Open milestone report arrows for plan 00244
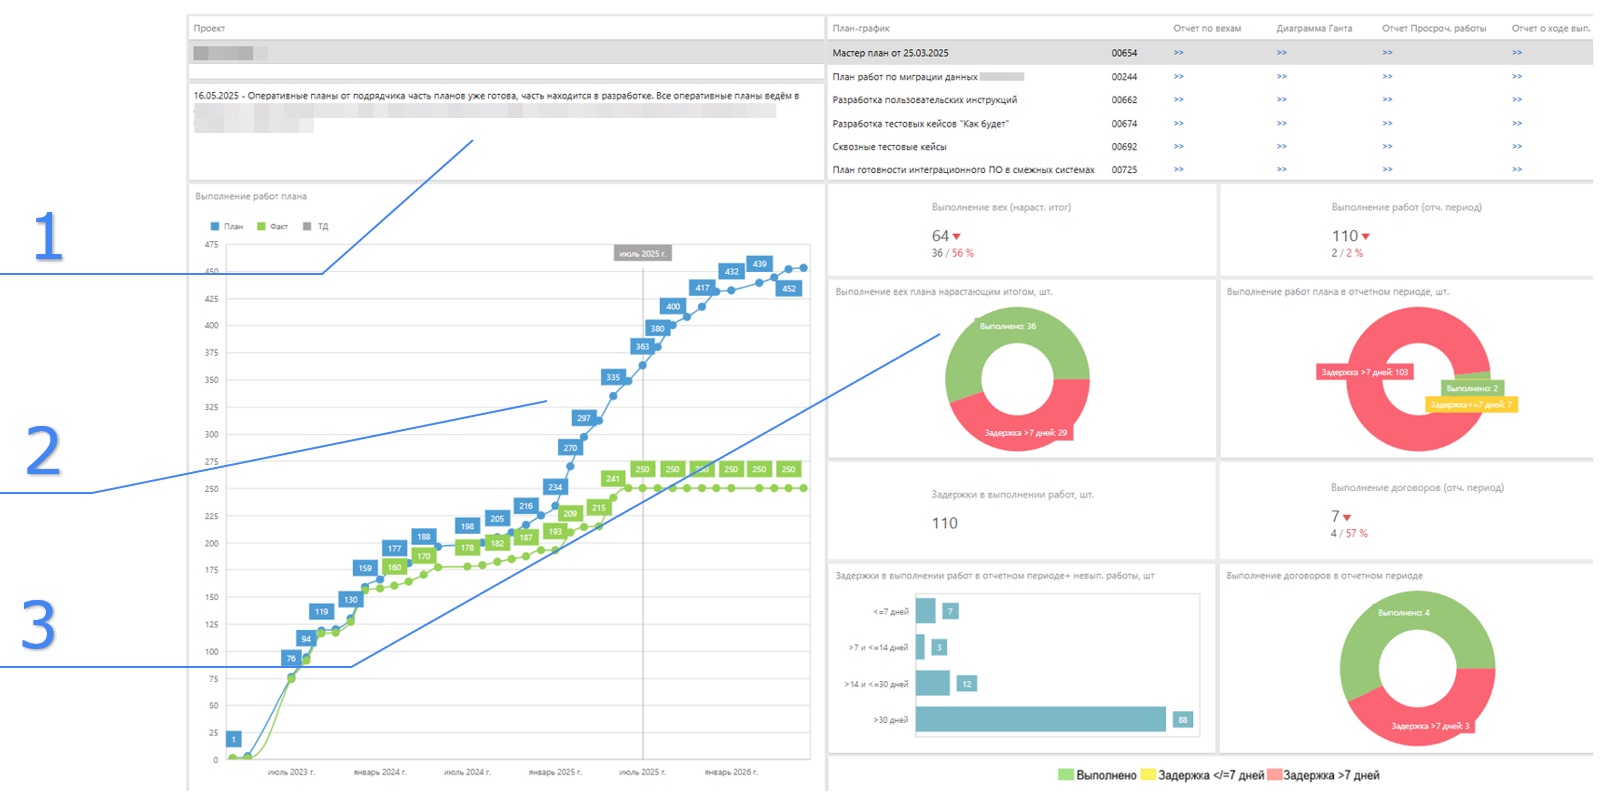The height and width of the screenshot is (795, 1612). (1178, 76)
